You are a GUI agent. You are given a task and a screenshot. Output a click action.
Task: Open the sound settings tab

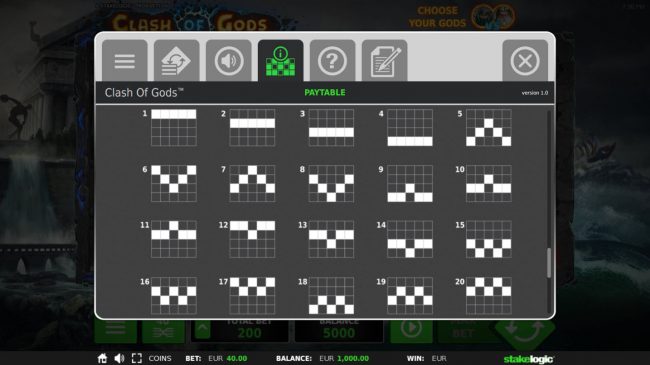(228, 61)
